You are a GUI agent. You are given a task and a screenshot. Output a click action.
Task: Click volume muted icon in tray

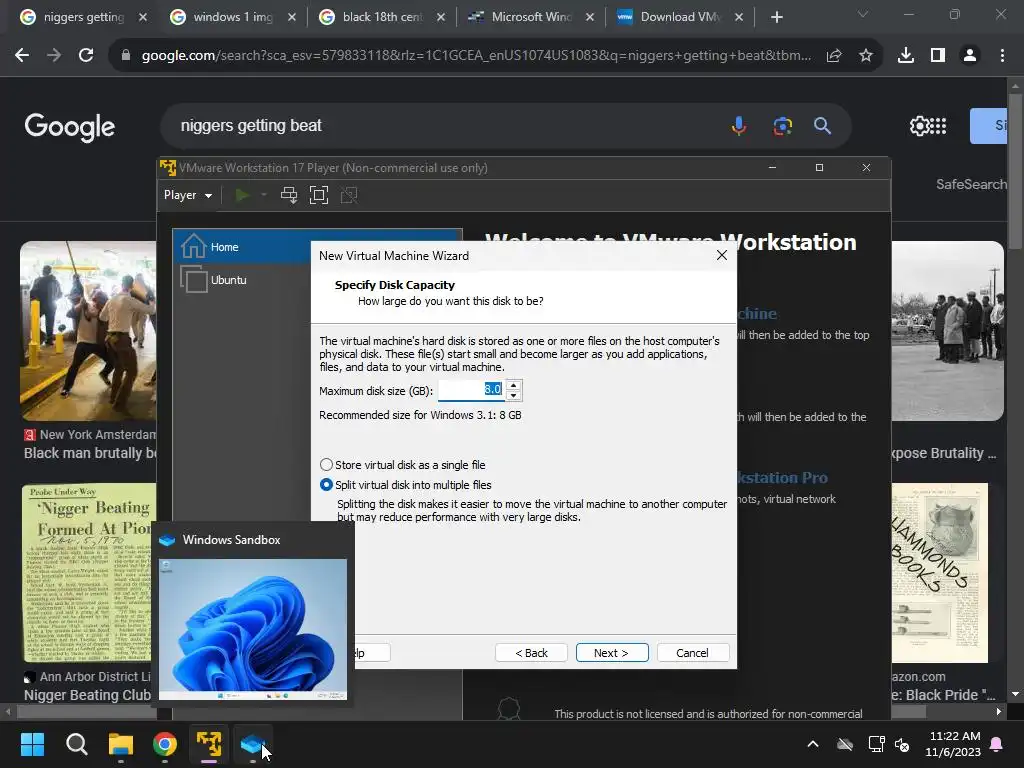pos(902,744)
